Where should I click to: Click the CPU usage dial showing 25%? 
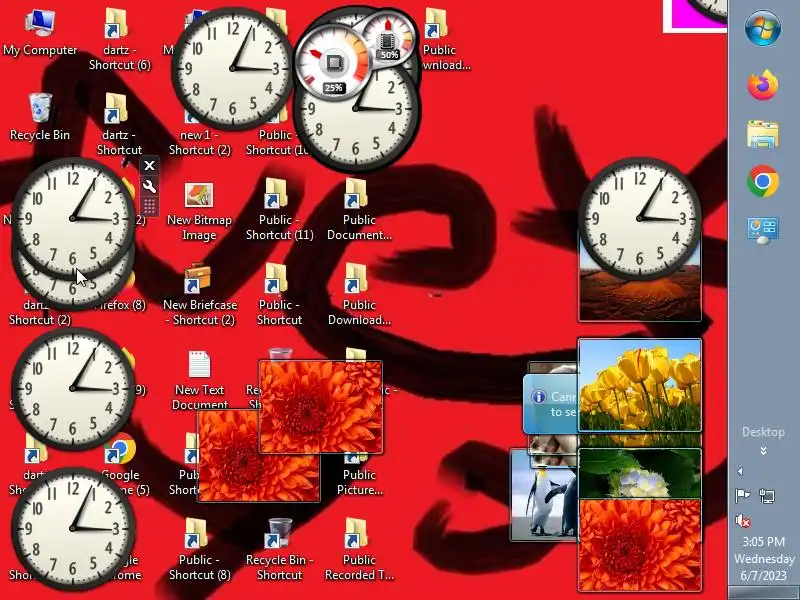coord(333,62)
